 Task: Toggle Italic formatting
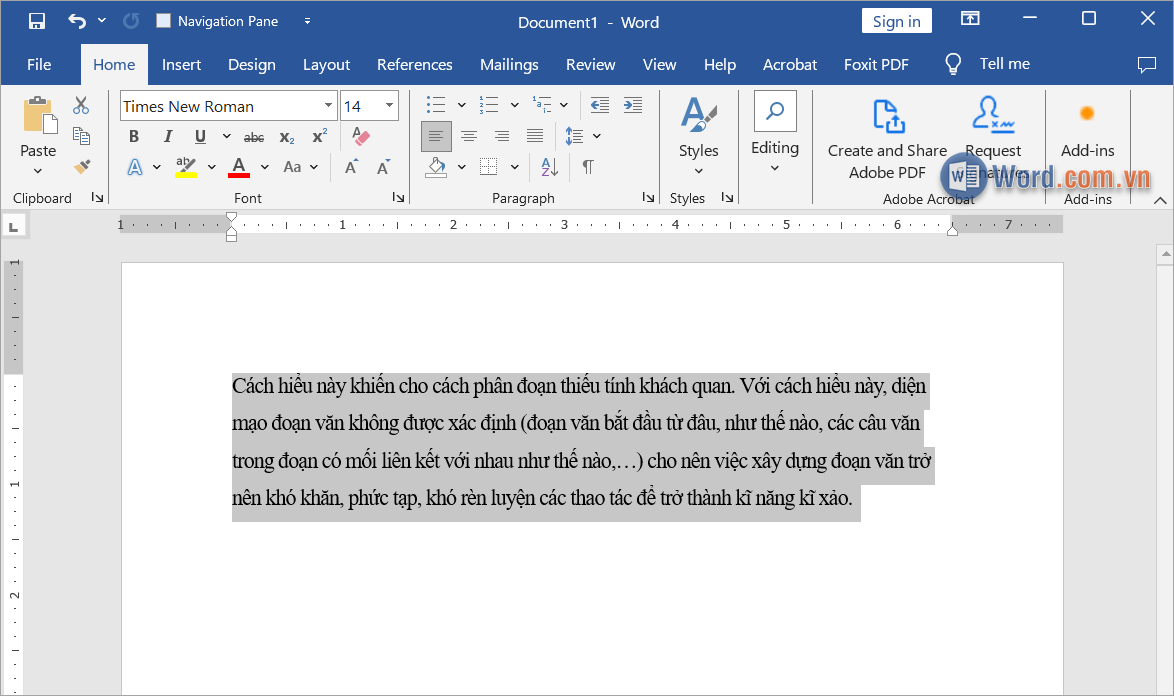point(168,136)
